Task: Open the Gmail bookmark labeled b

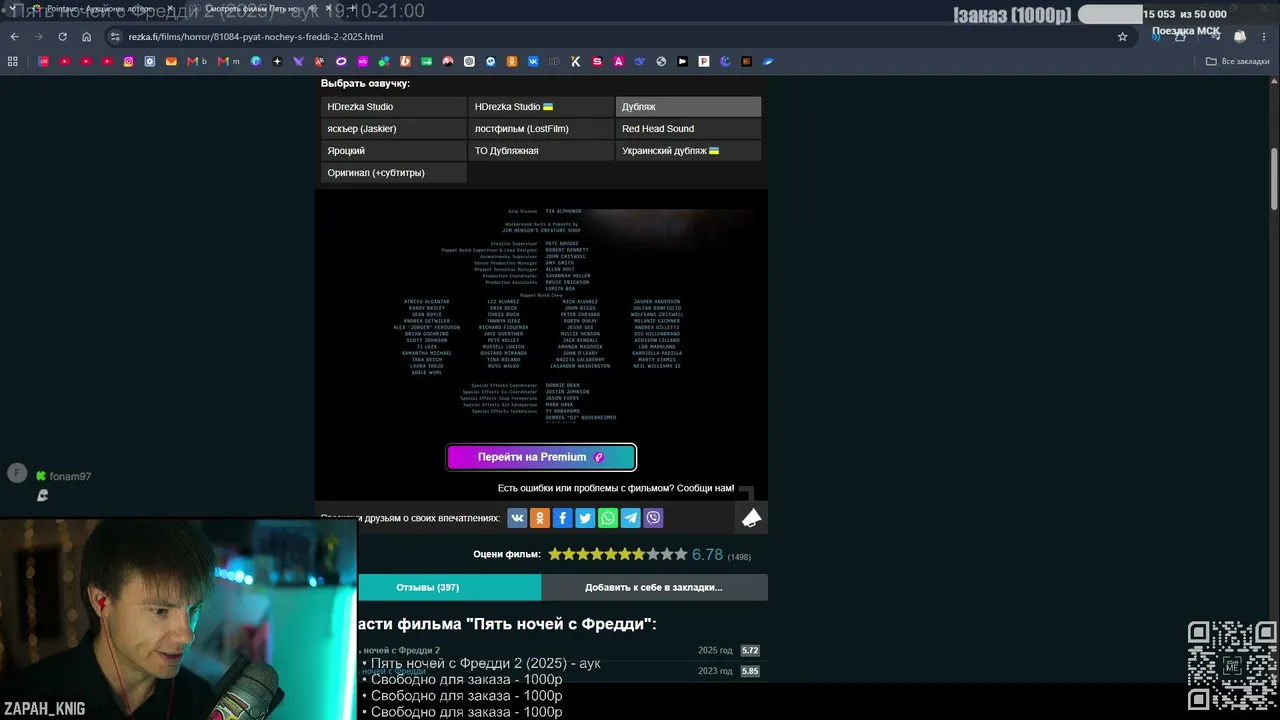Action: [x=197, y=61]
